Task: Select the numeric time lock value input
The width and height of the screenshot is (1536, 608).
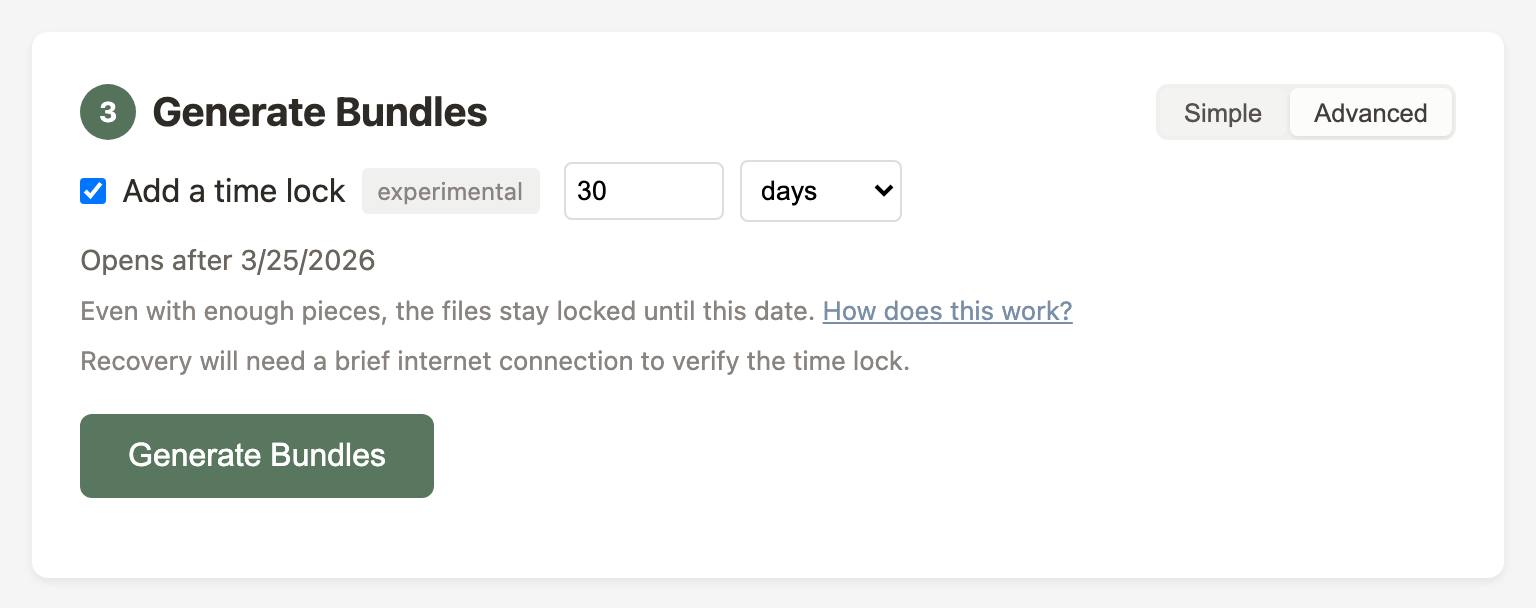Action: click(643, 191)
